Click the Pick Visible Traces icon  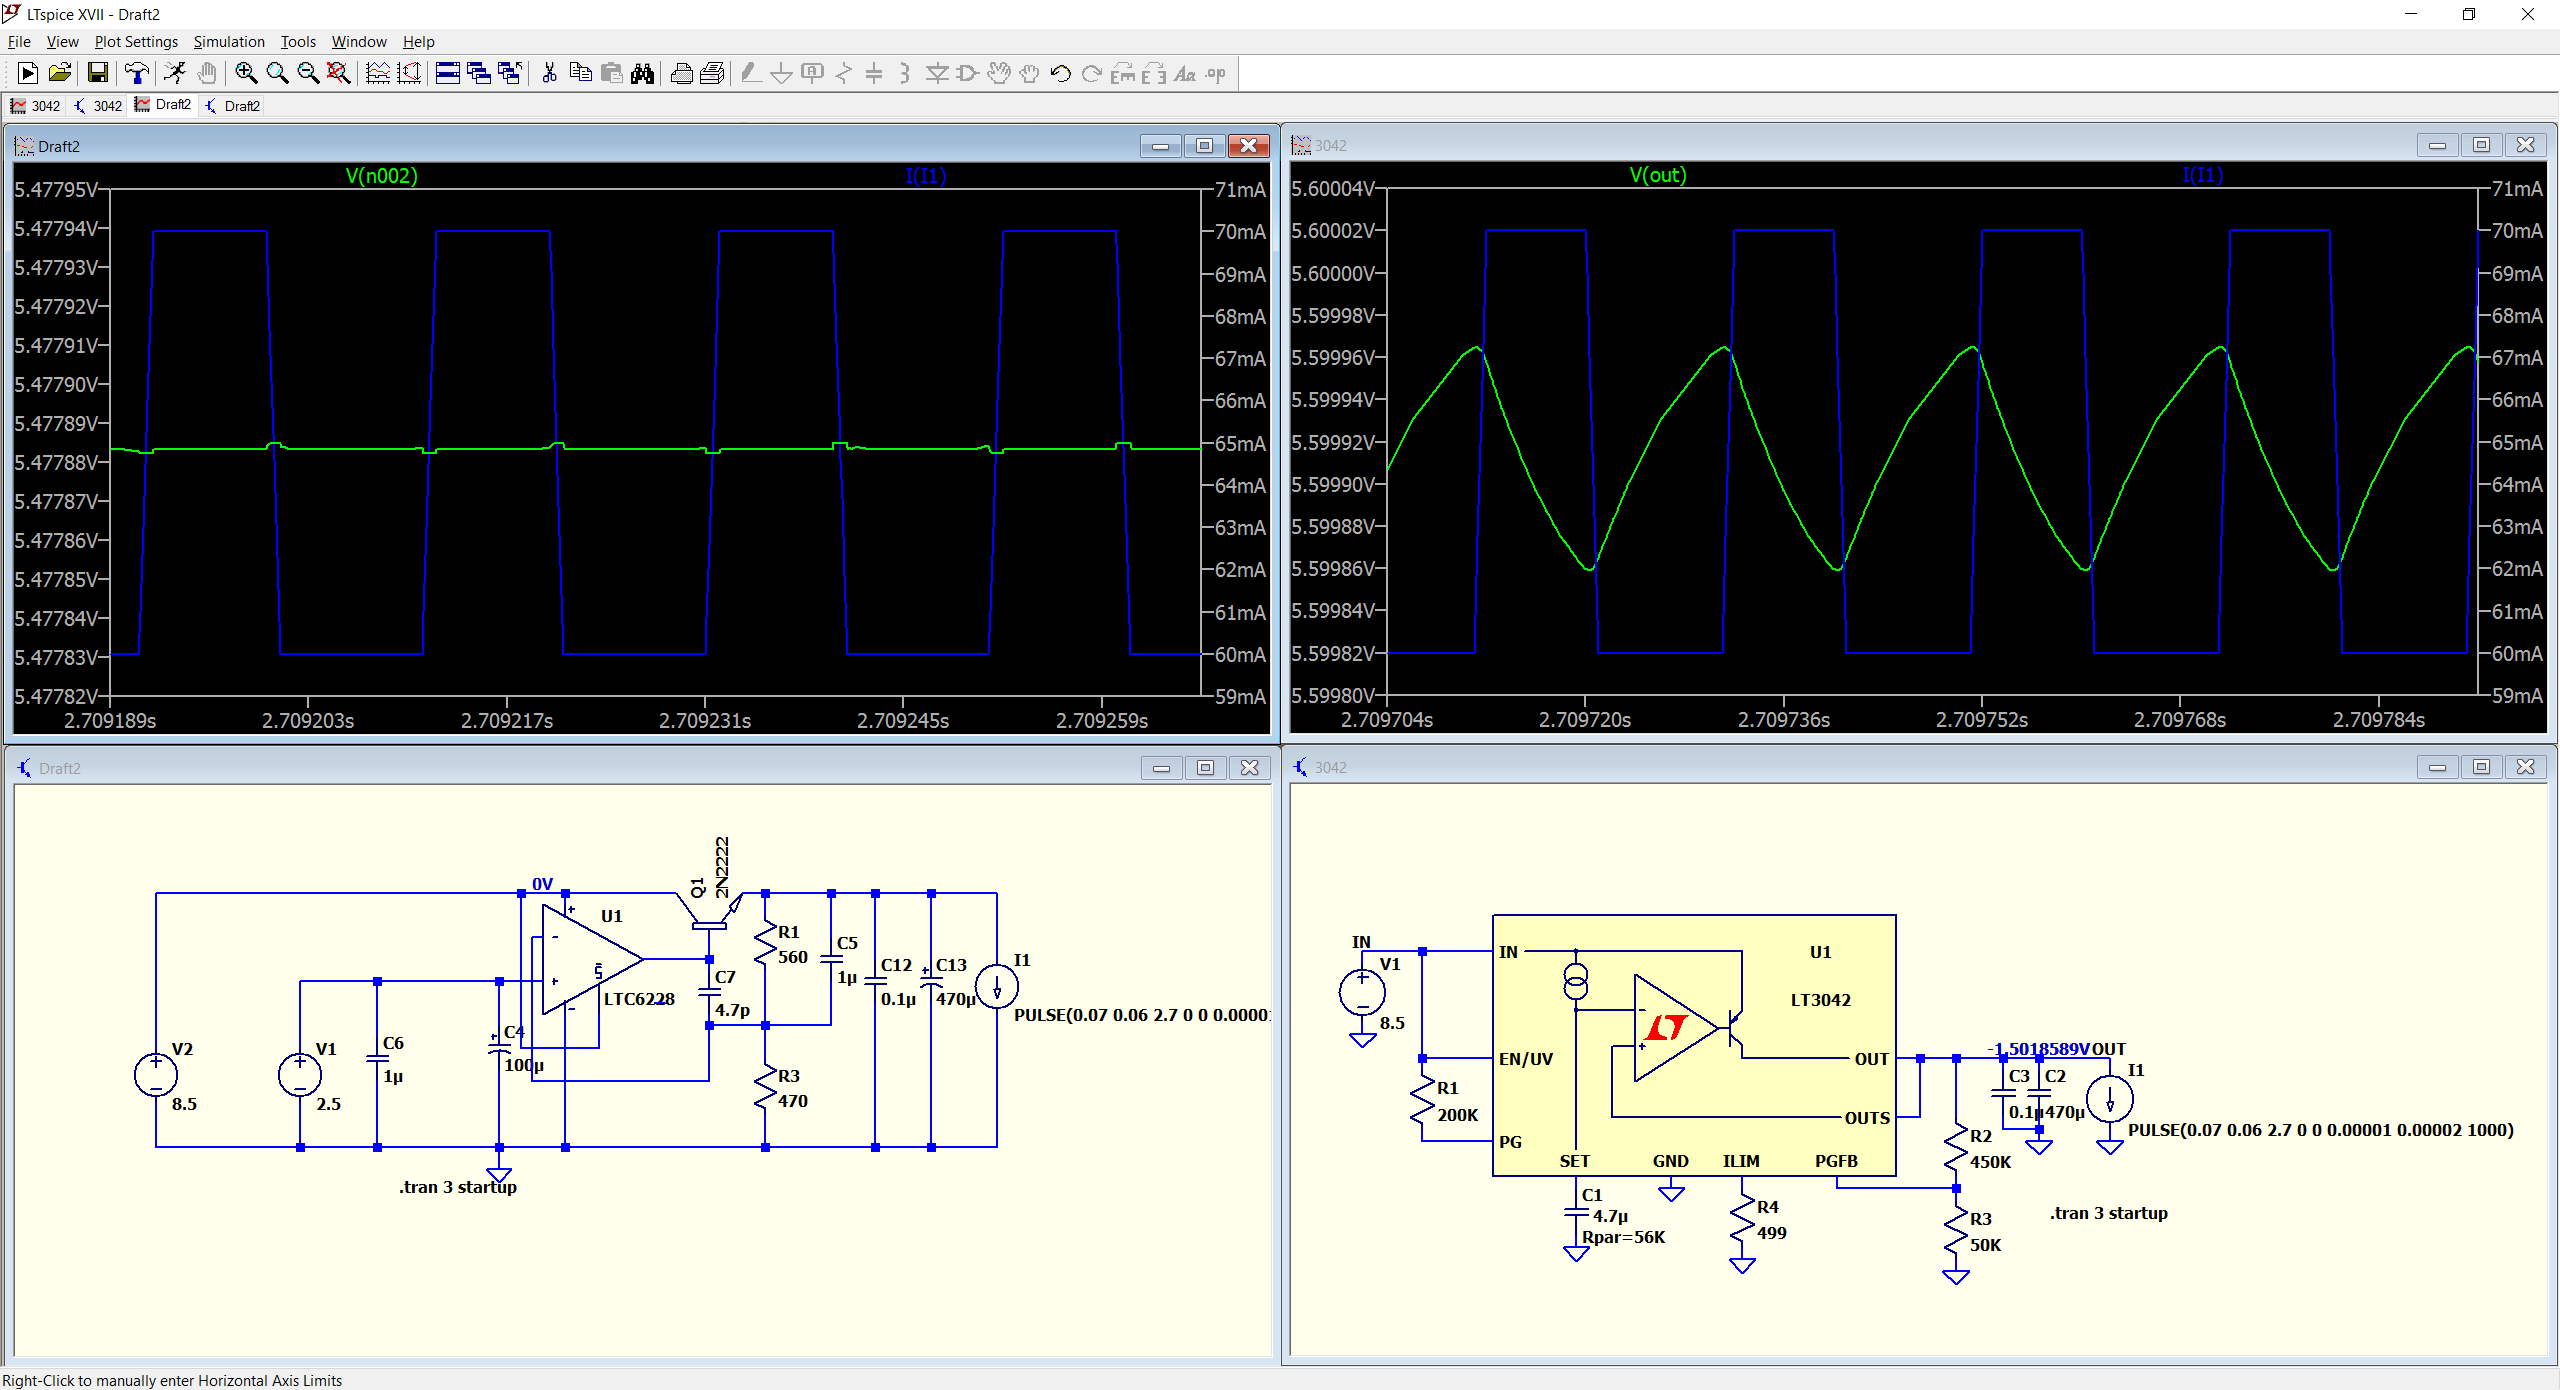378,73
